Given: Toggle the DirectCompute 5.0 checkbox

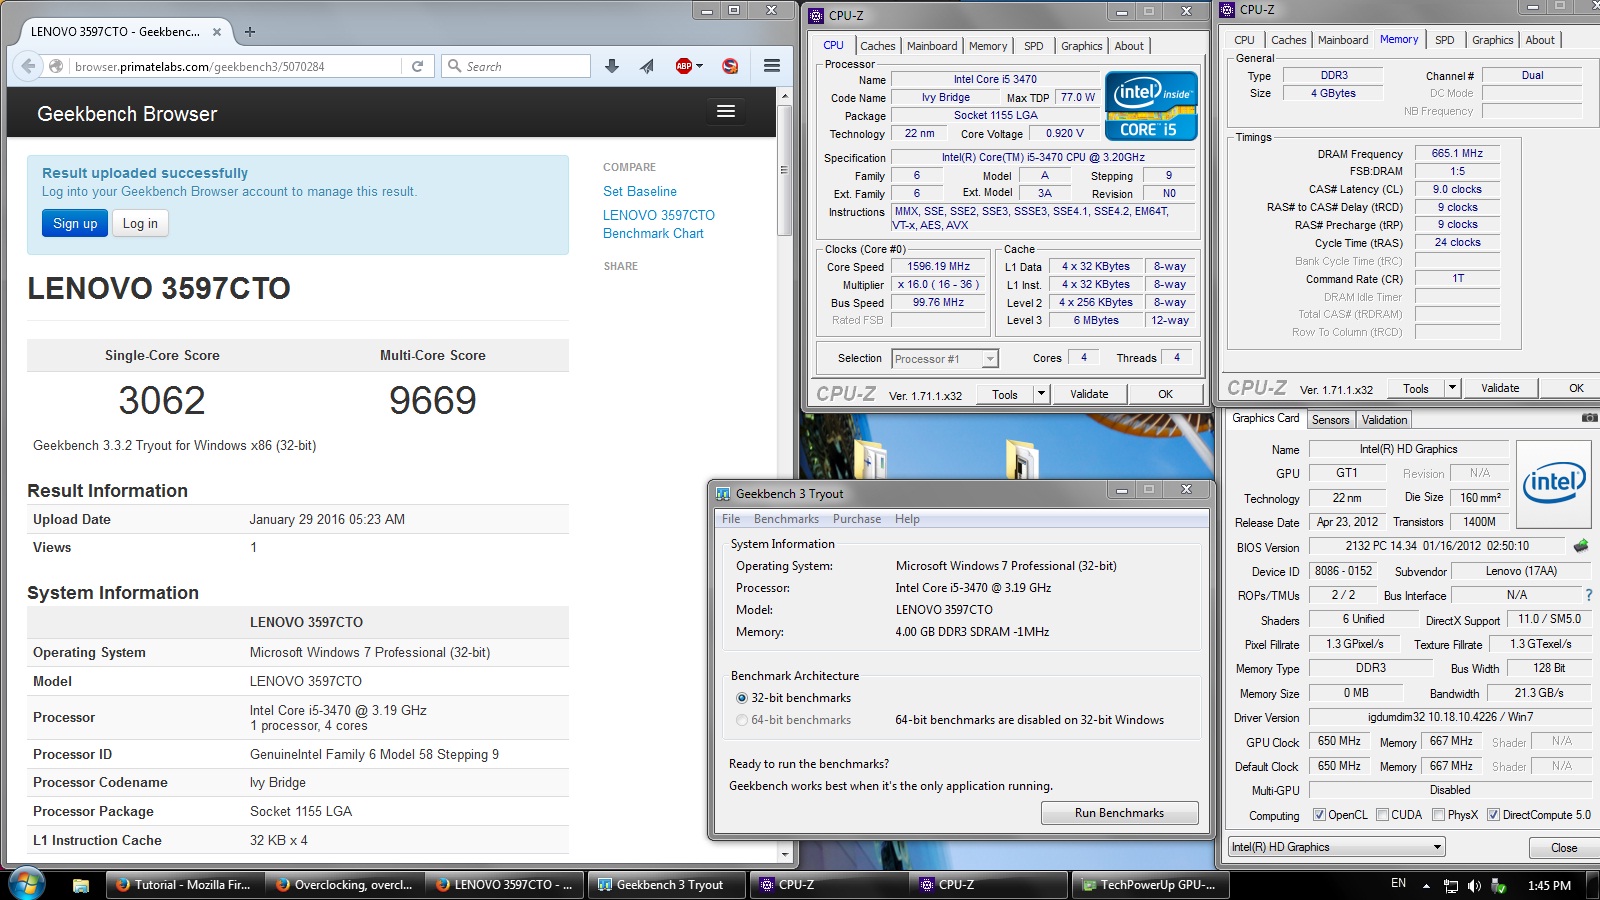Looking at the screenshot, I should tap(1493, 815).
